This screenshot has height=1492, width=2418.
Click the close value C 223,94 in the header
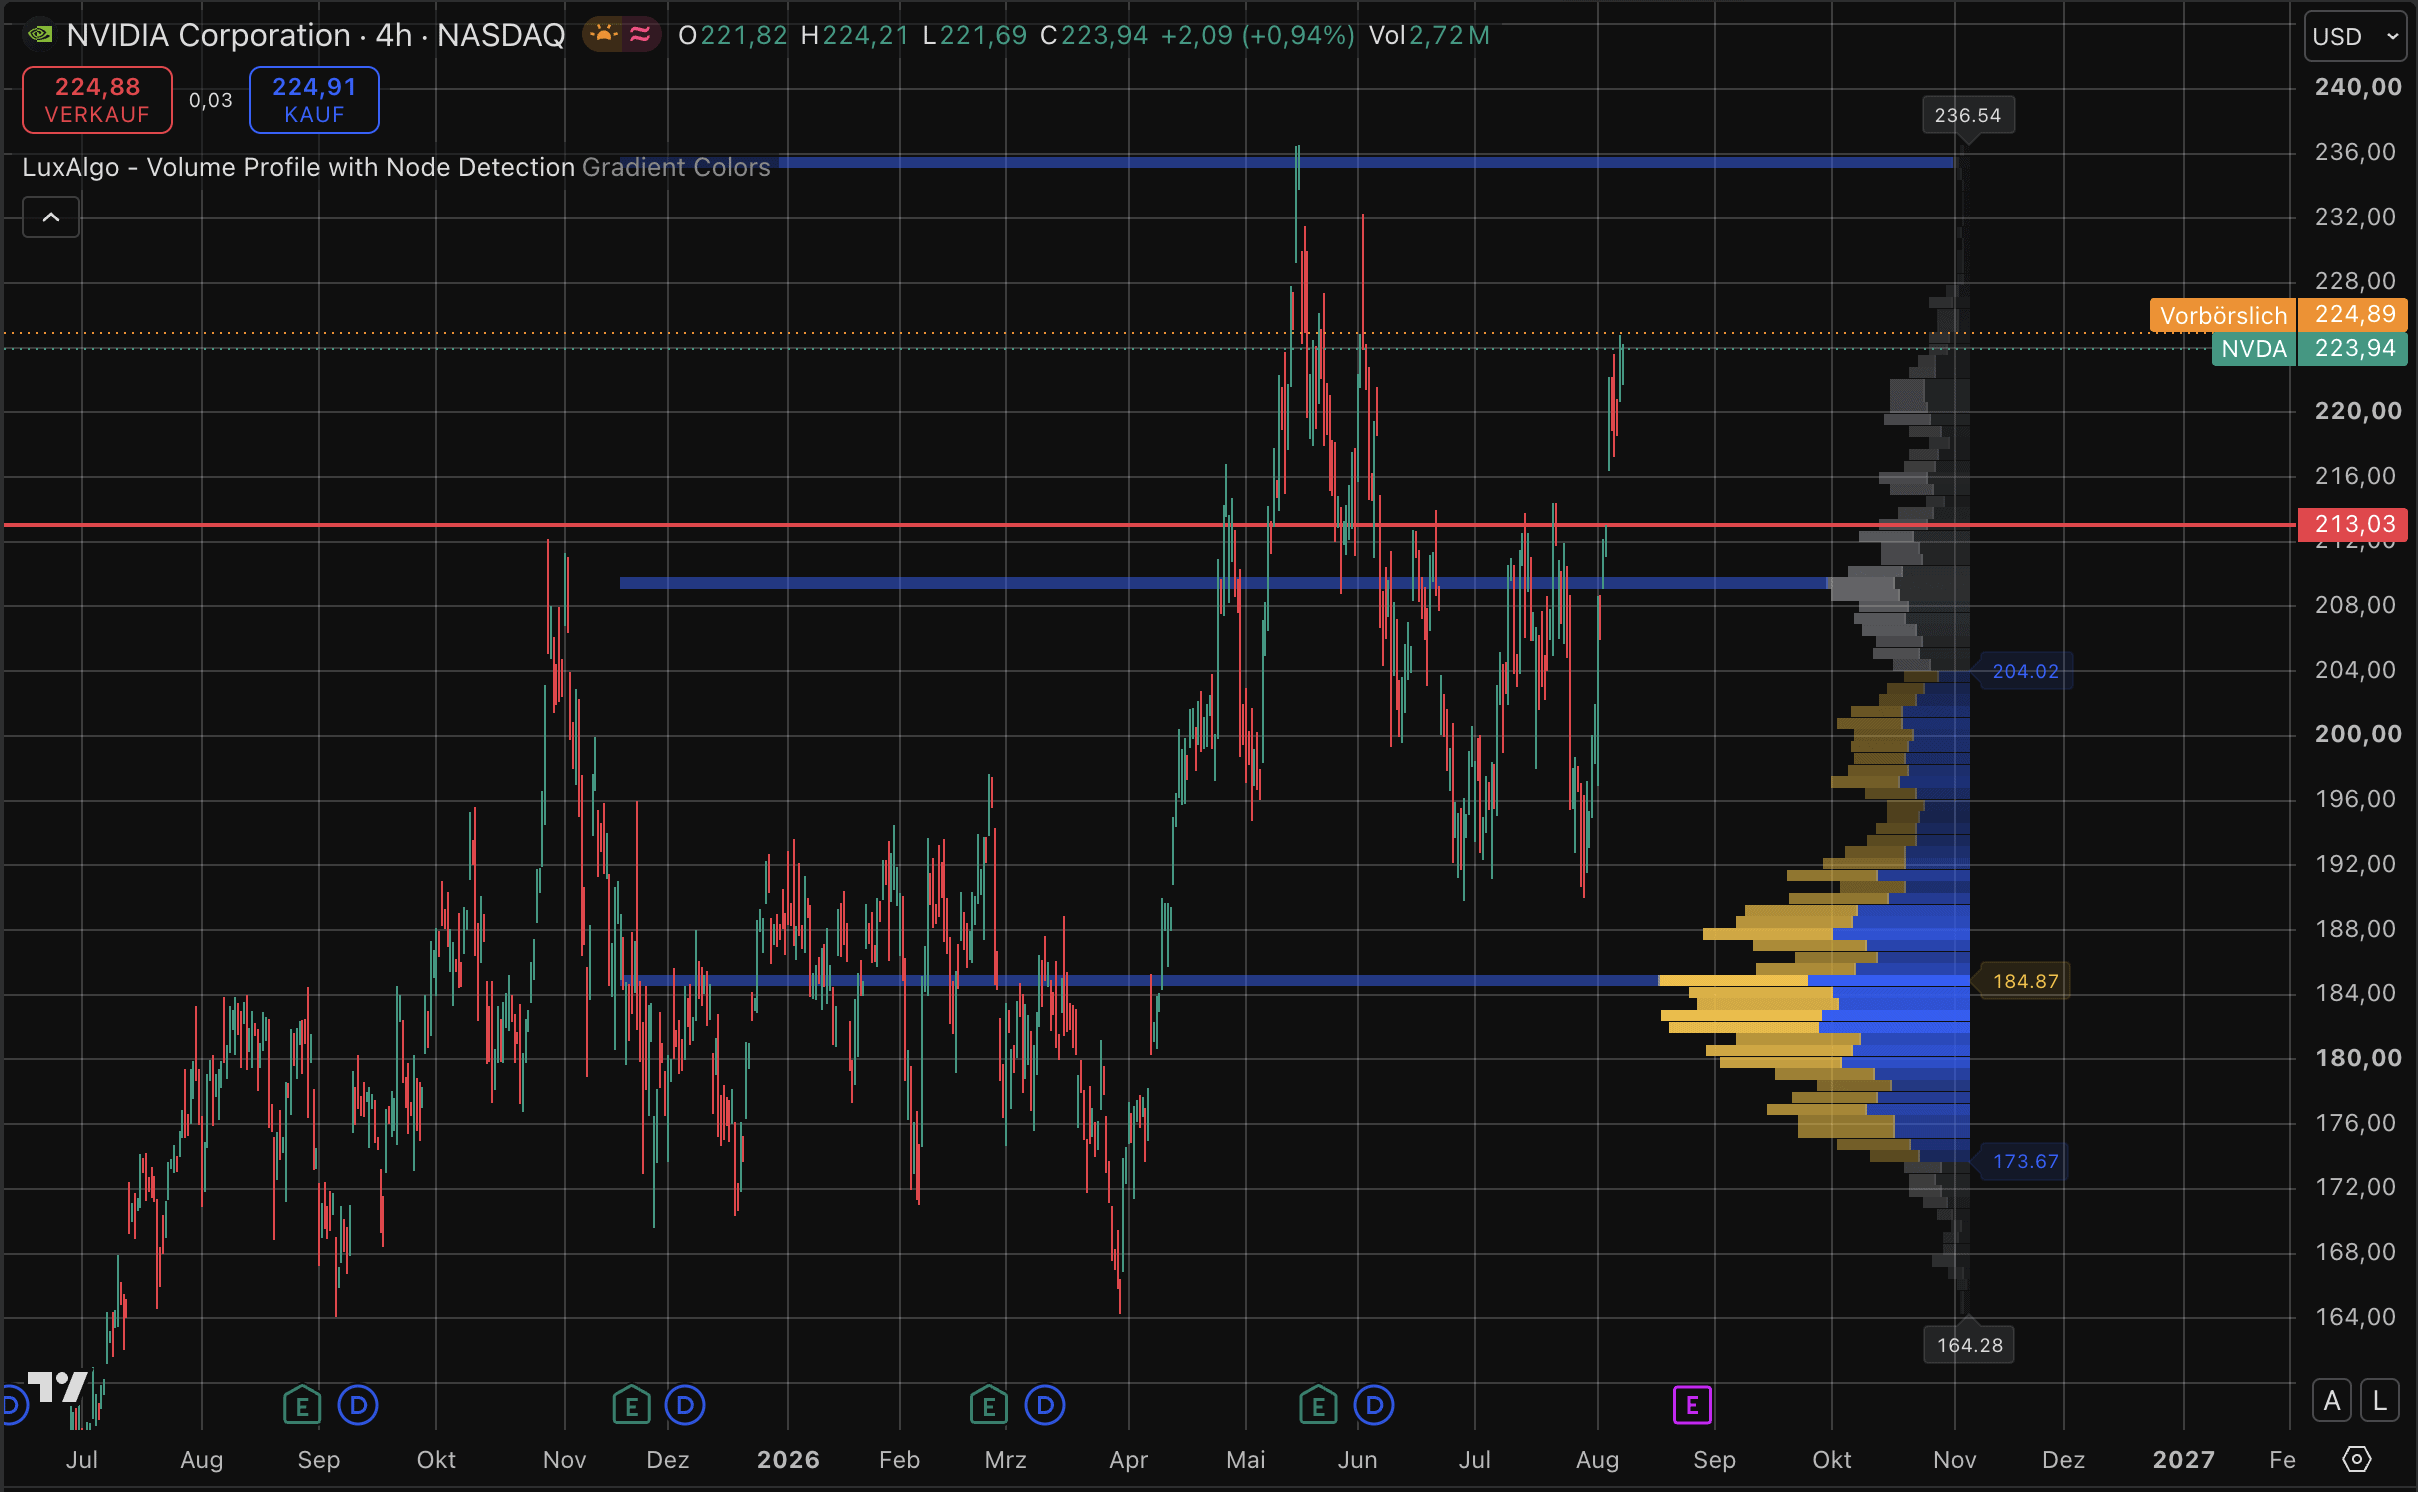pos(1094,35)
